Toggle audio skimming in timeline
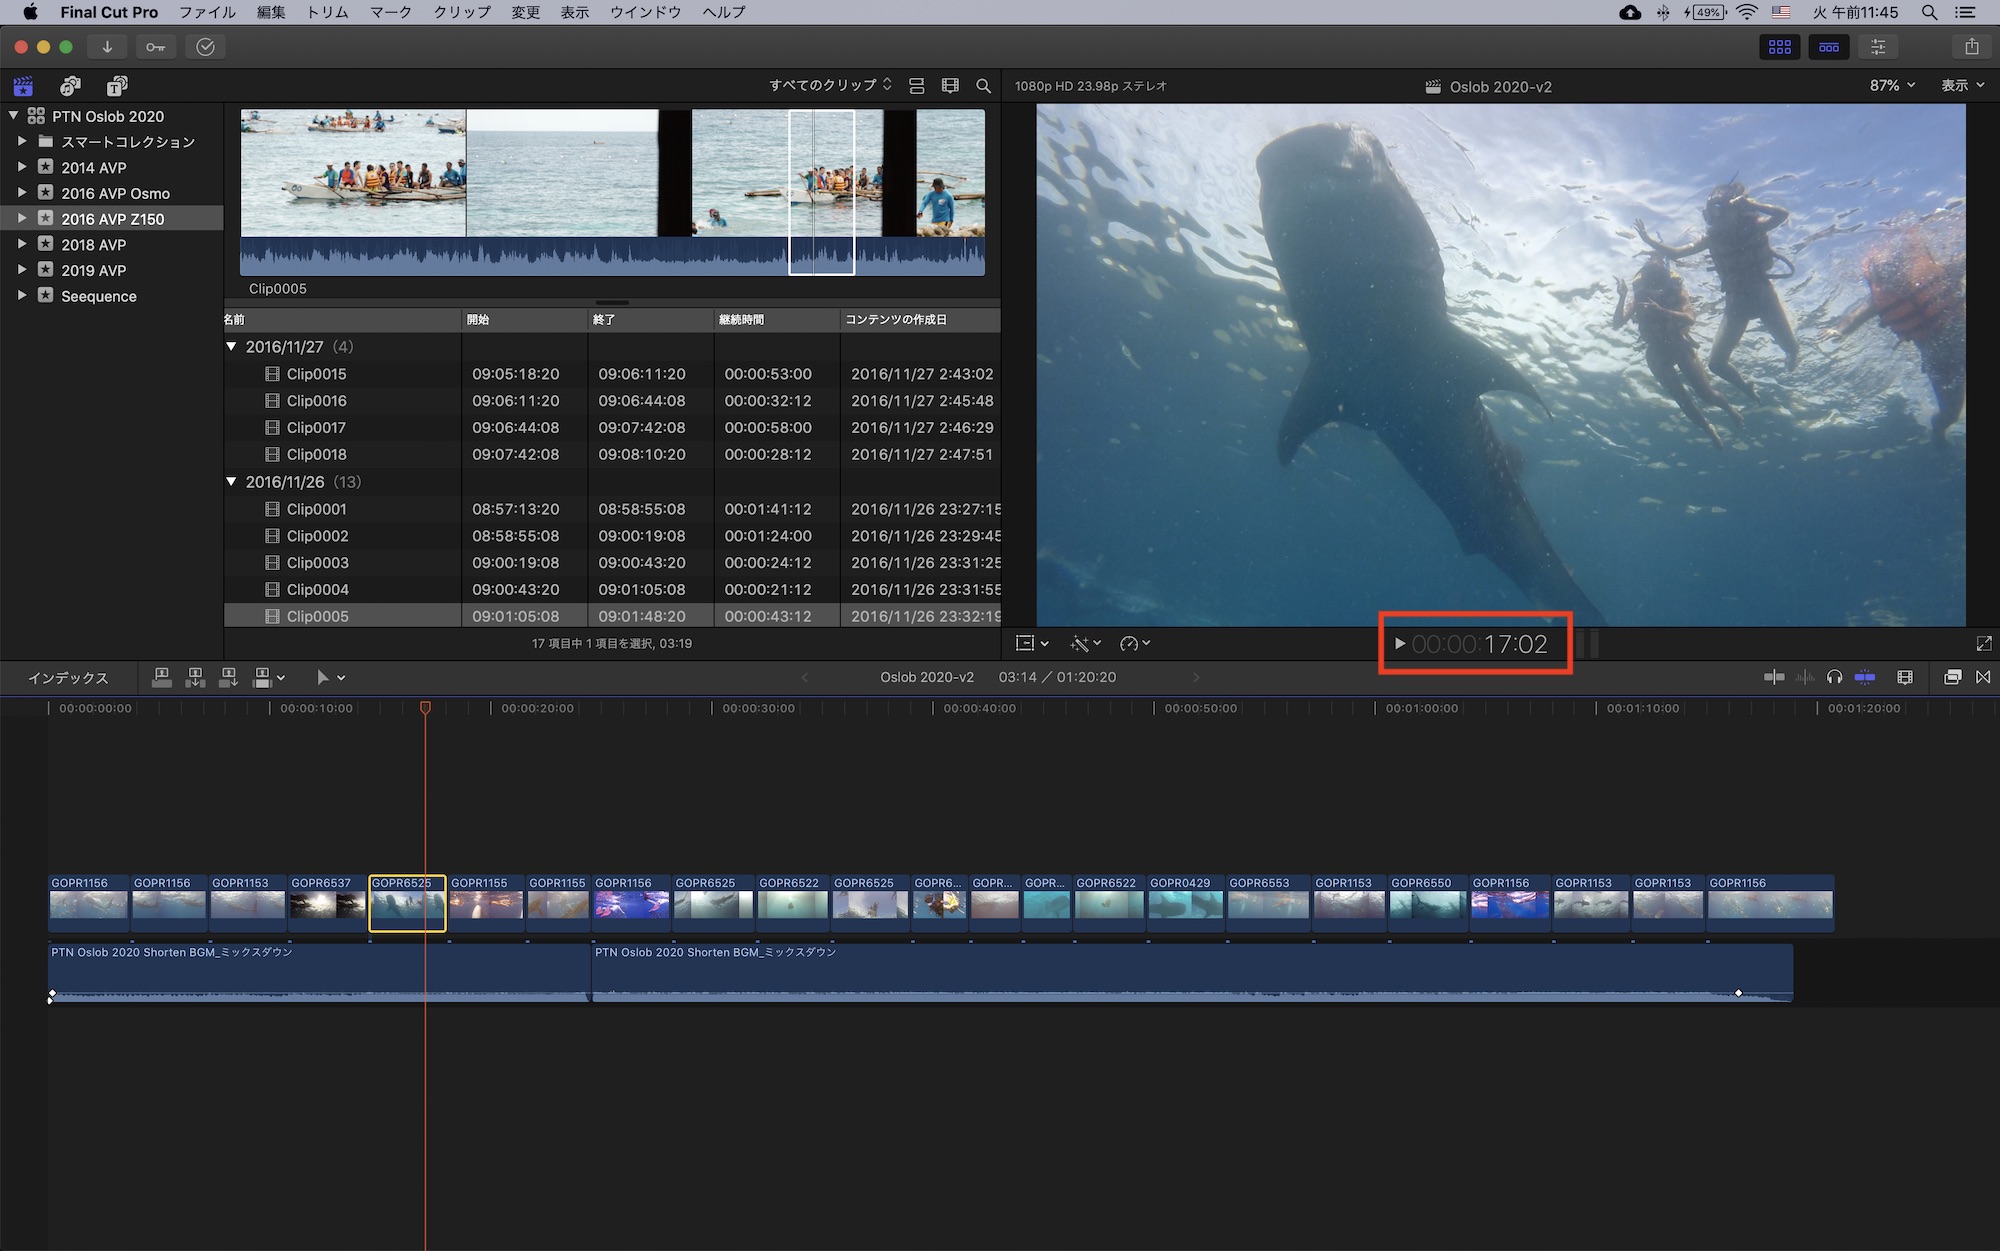 point(1805,677)
